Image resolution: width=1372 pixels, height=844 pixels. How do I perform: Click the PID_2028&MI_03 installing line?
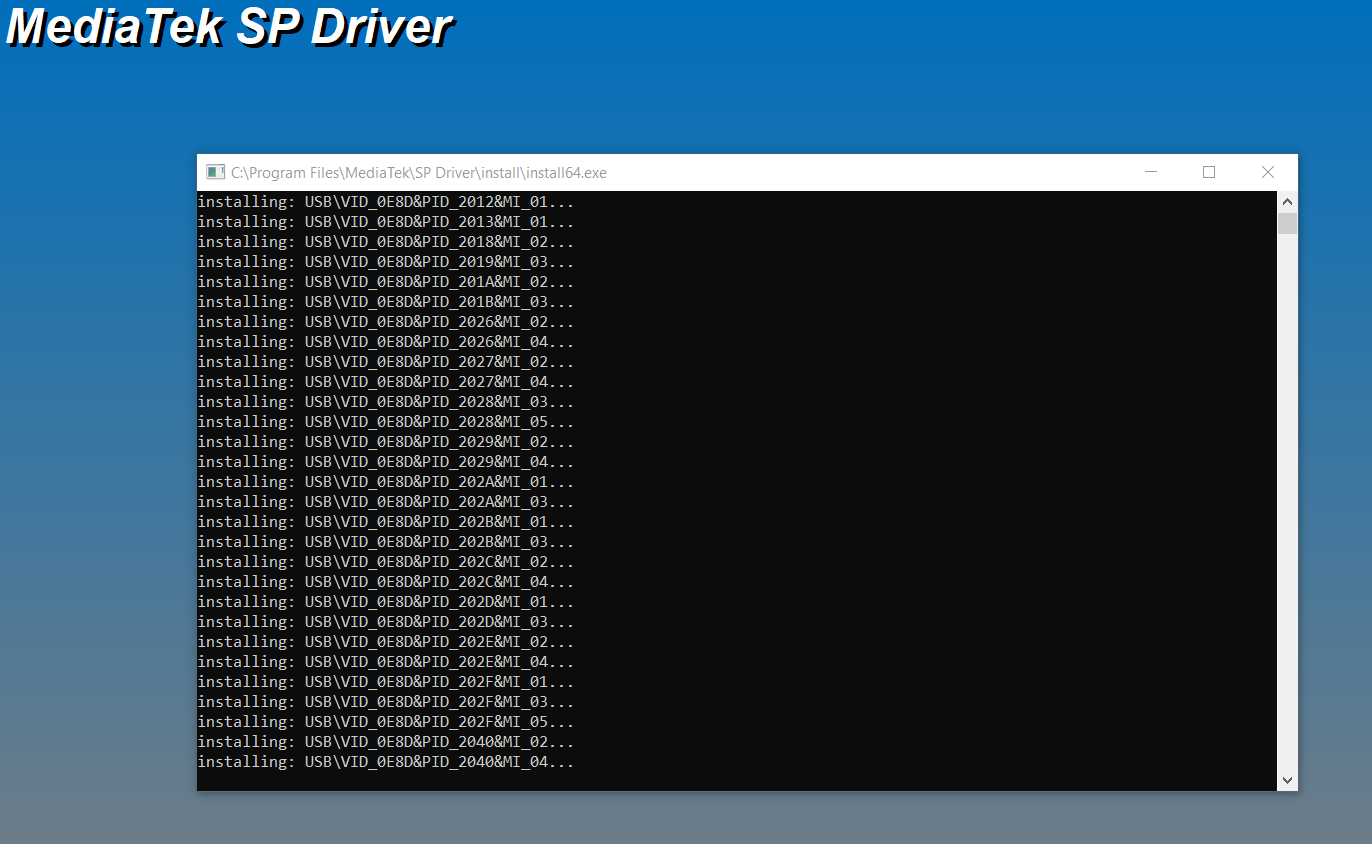click(386, 402)
